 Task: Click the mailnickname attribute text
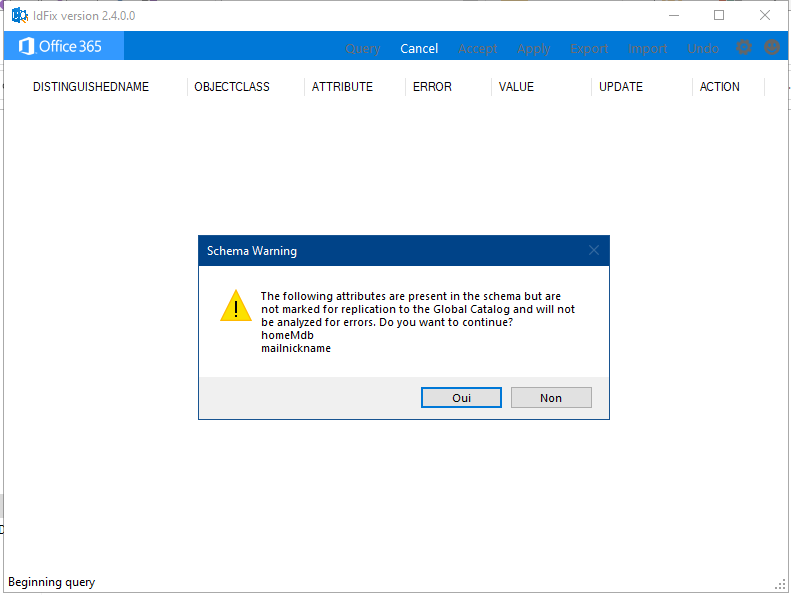pos(296,348)
